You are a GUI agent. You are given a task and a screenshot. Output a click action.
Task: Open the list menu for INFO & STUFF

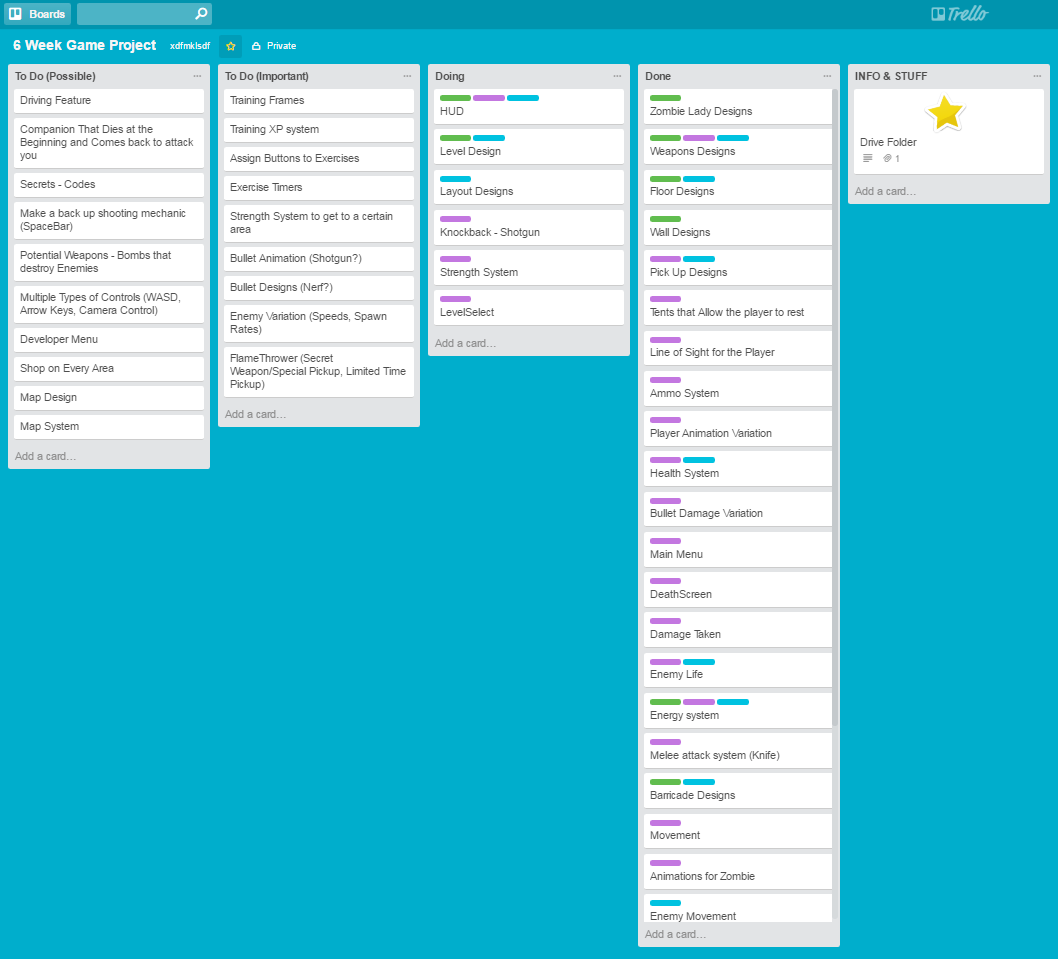(1037, 75)
